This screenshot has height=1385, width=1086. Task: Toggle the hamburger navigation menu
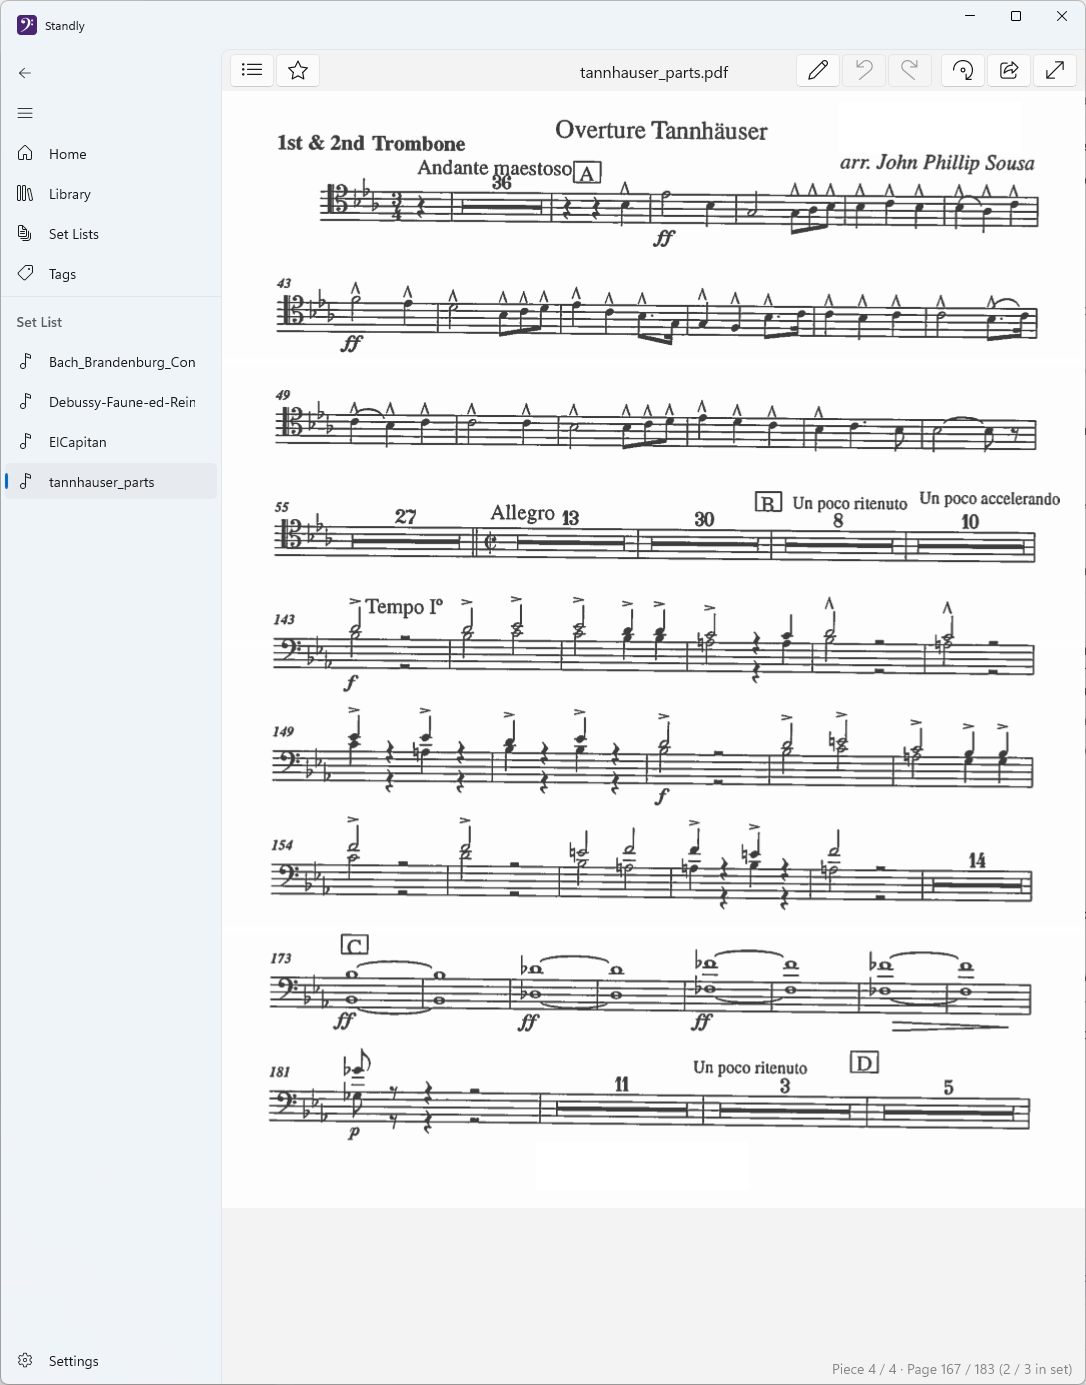pos(25,113)
